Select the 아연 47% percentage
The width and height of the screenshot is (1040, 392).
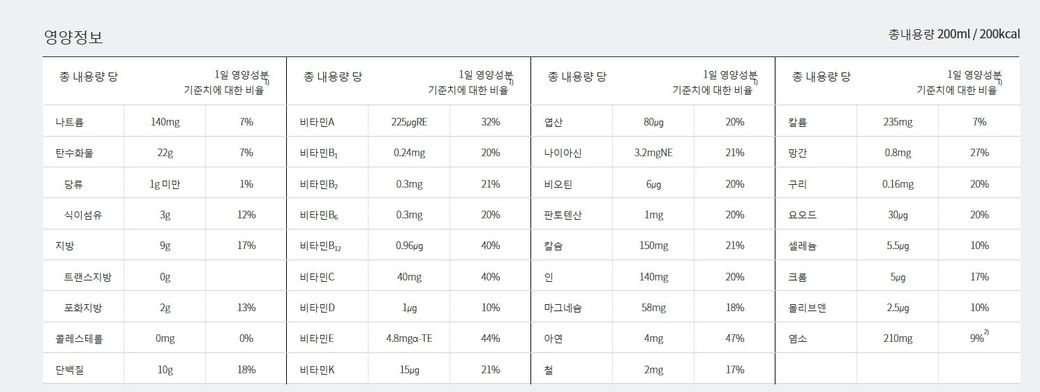coord(735,338)
